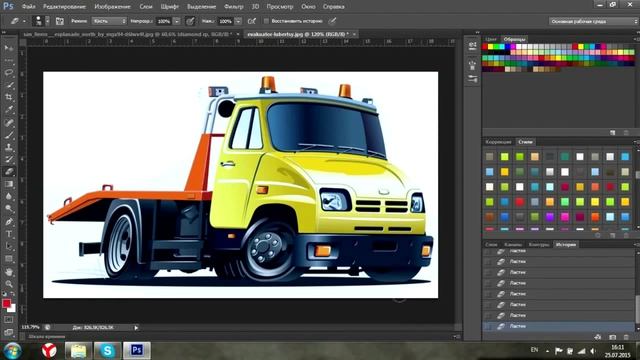Select the Path Selection arrow tool

[9, 247]
